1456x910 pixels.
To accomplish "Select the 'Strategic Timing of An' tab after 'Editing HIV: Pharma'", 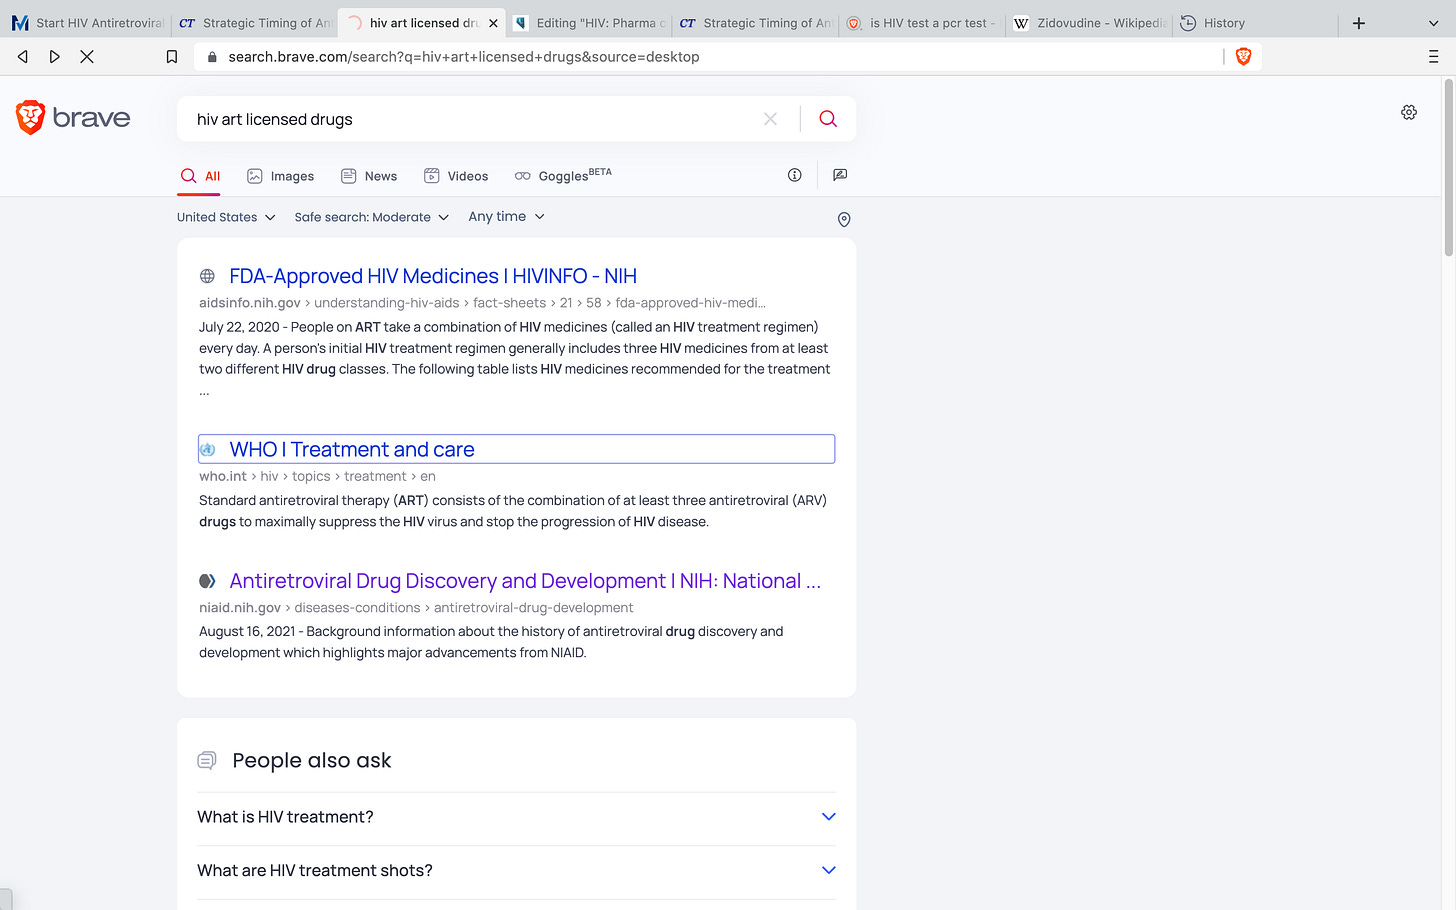I will coord(755,23).
